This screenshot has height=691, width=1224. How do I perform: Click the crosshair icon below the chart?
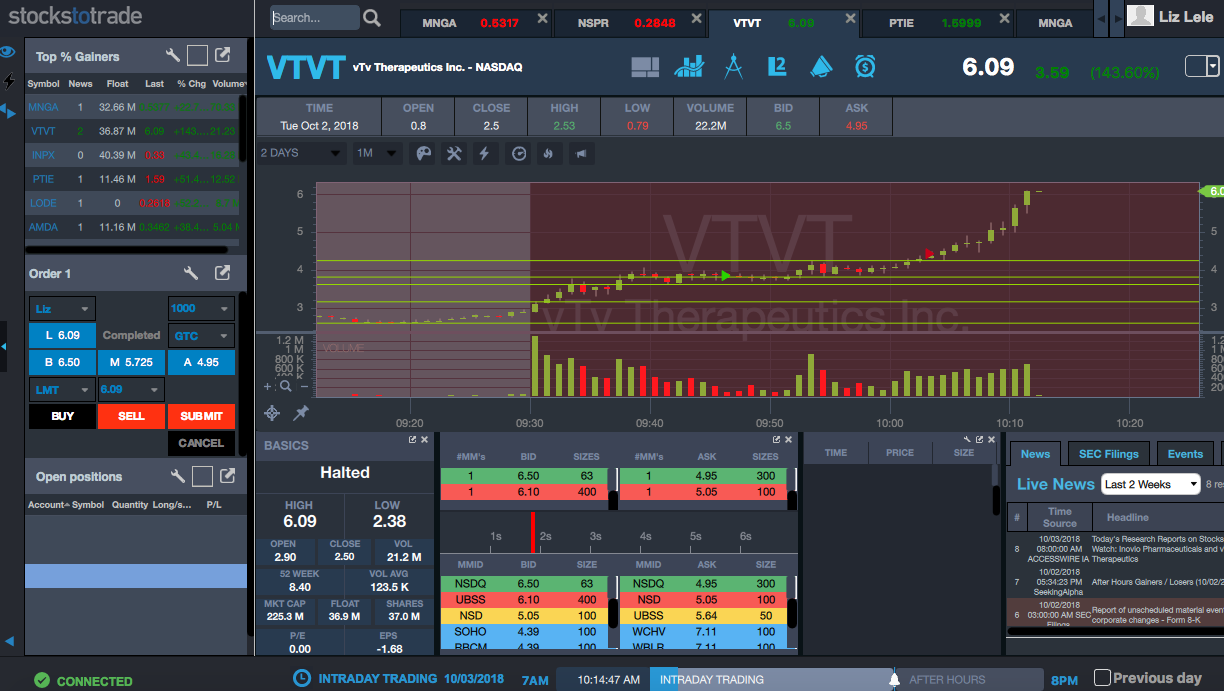coord(271,413)
